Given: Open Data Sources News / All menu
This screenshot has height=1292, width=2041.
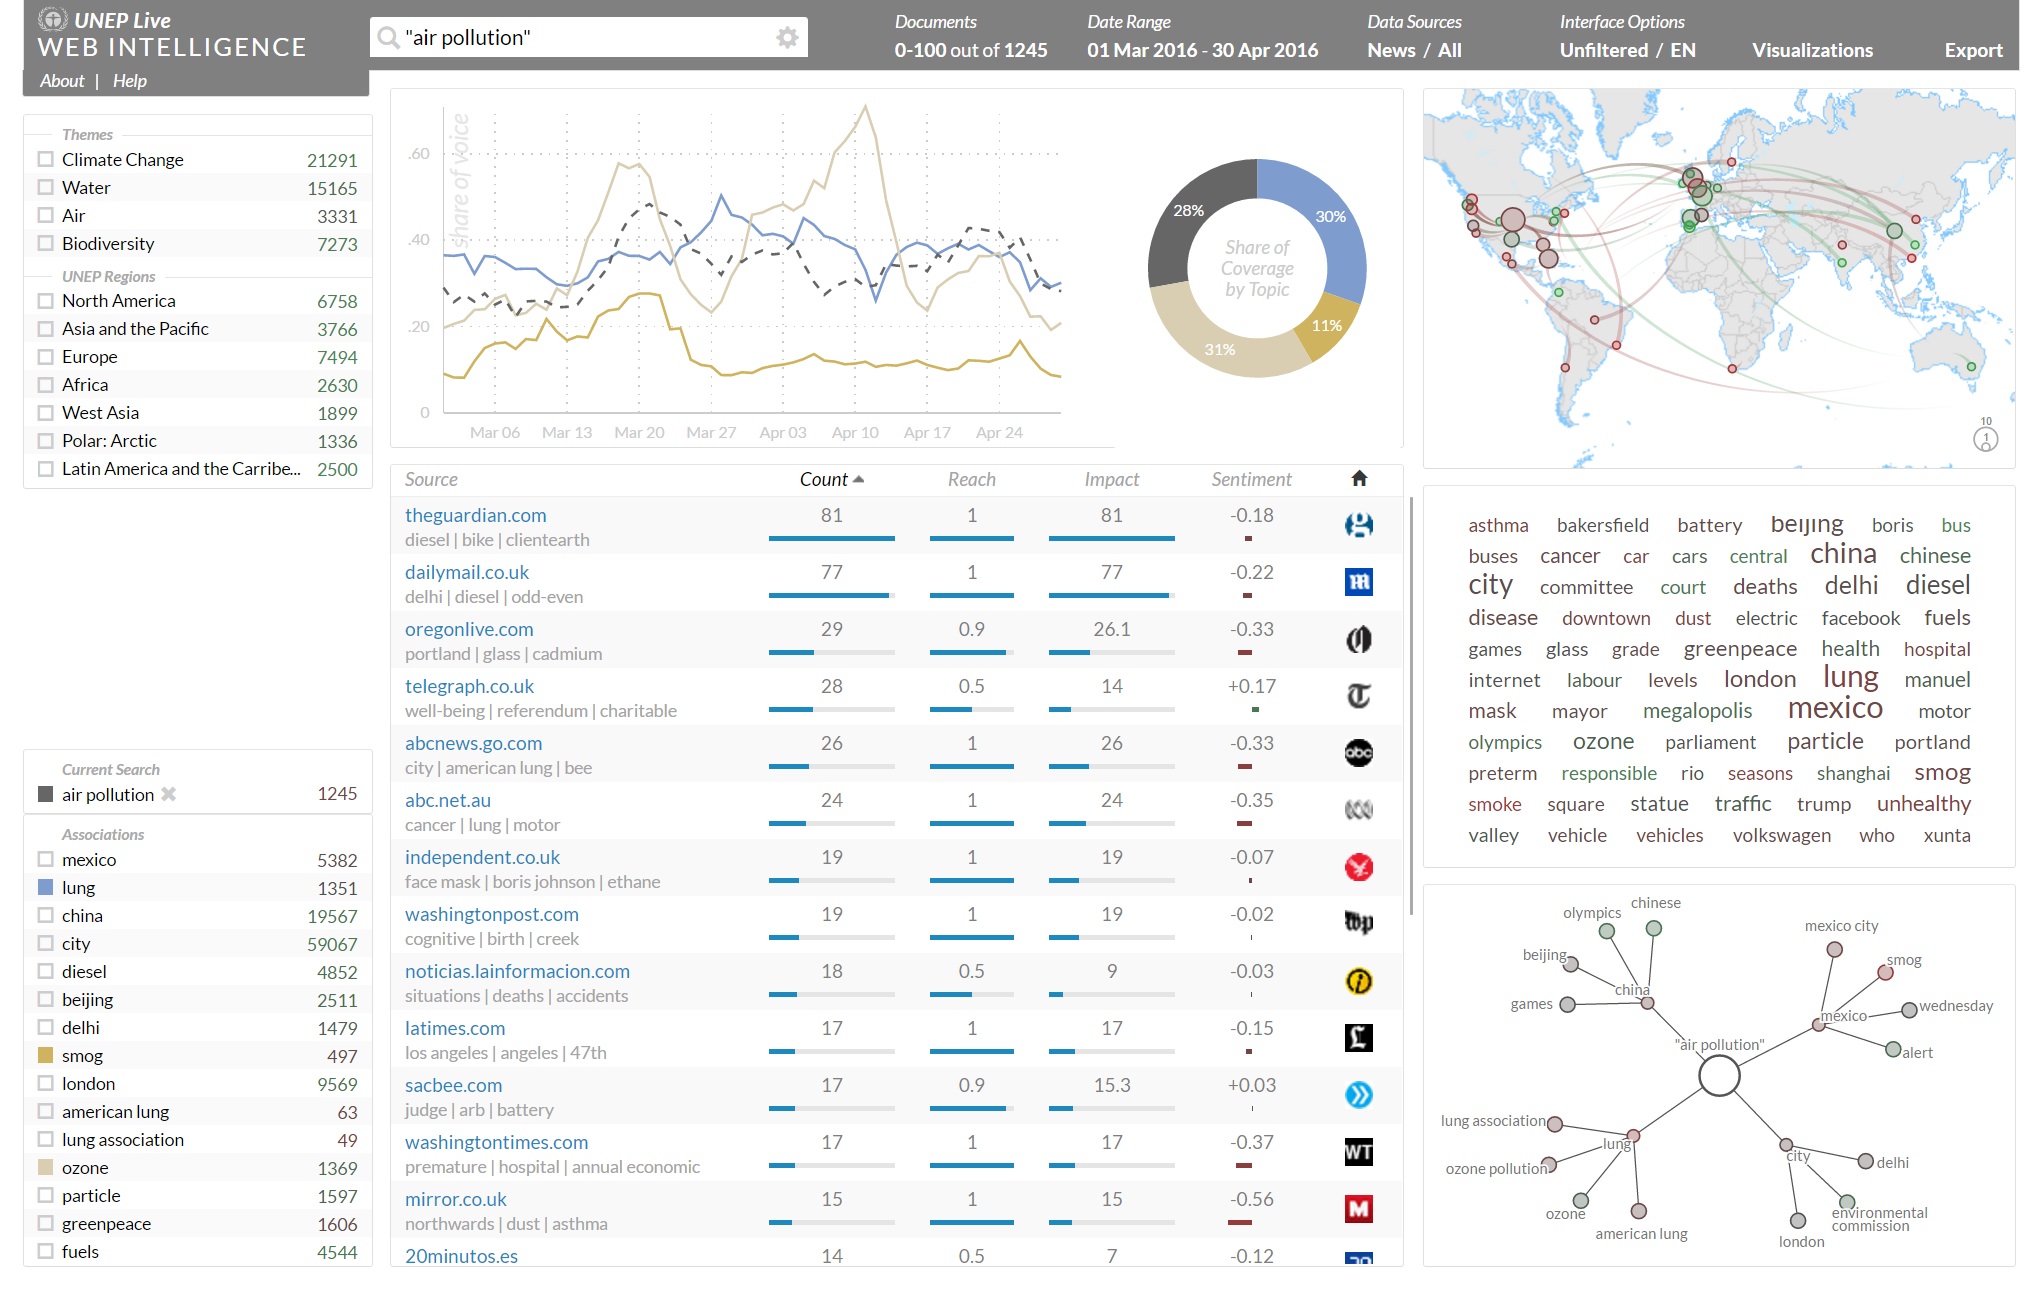Looking at the screenshot, I should (x=1414, y=50).
